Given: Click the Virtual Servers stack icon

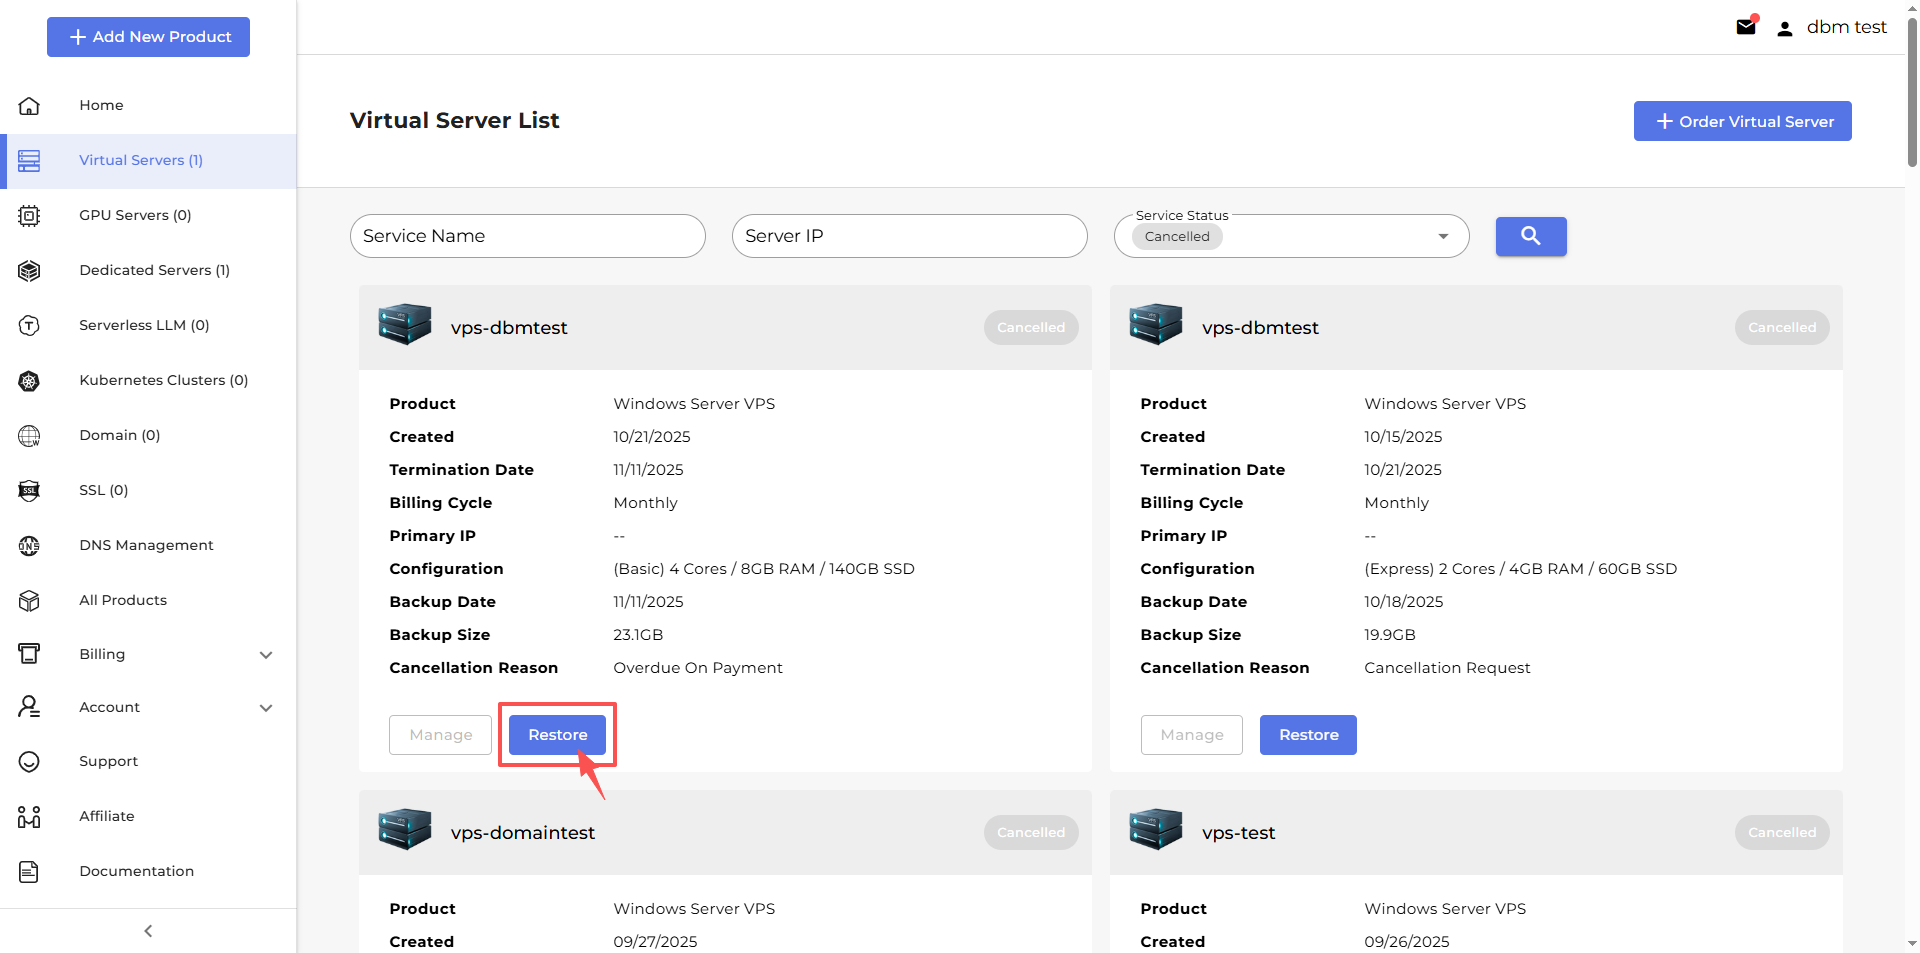Looking at the screenshot, I should [x=29, y=160].
